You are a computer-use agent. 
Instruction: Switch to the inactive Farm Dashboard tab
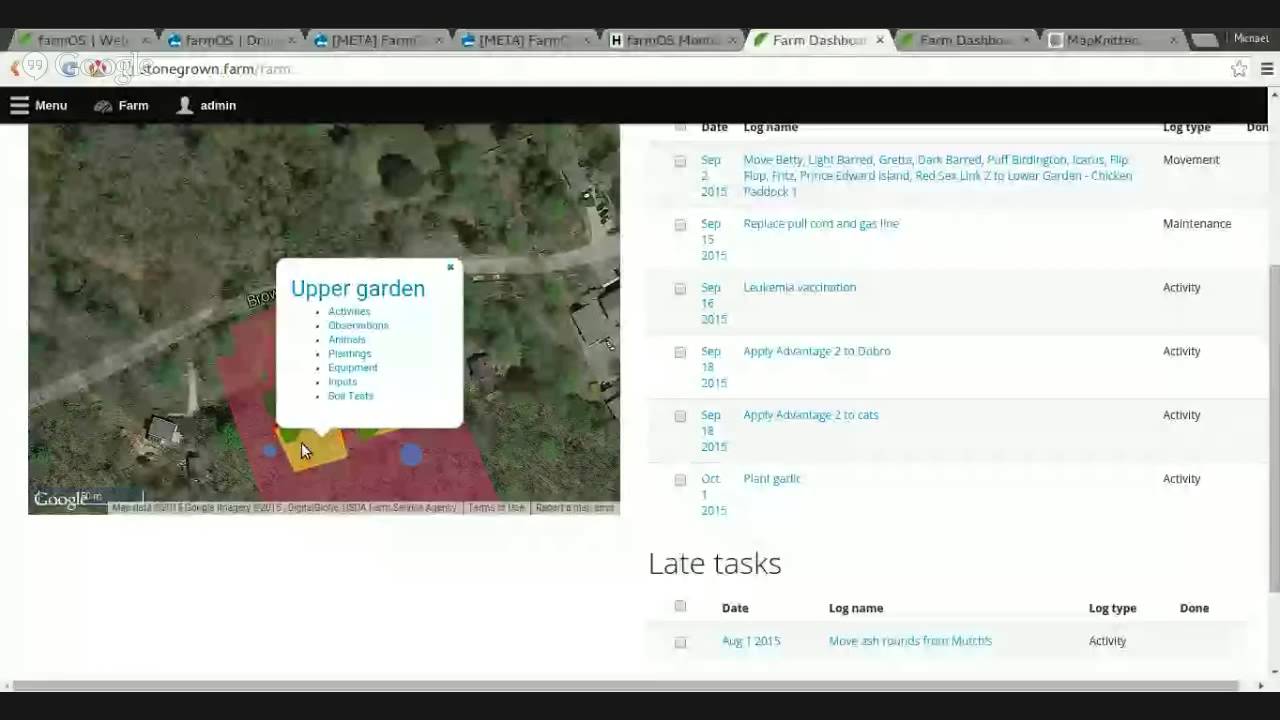(x=964, y=41)
